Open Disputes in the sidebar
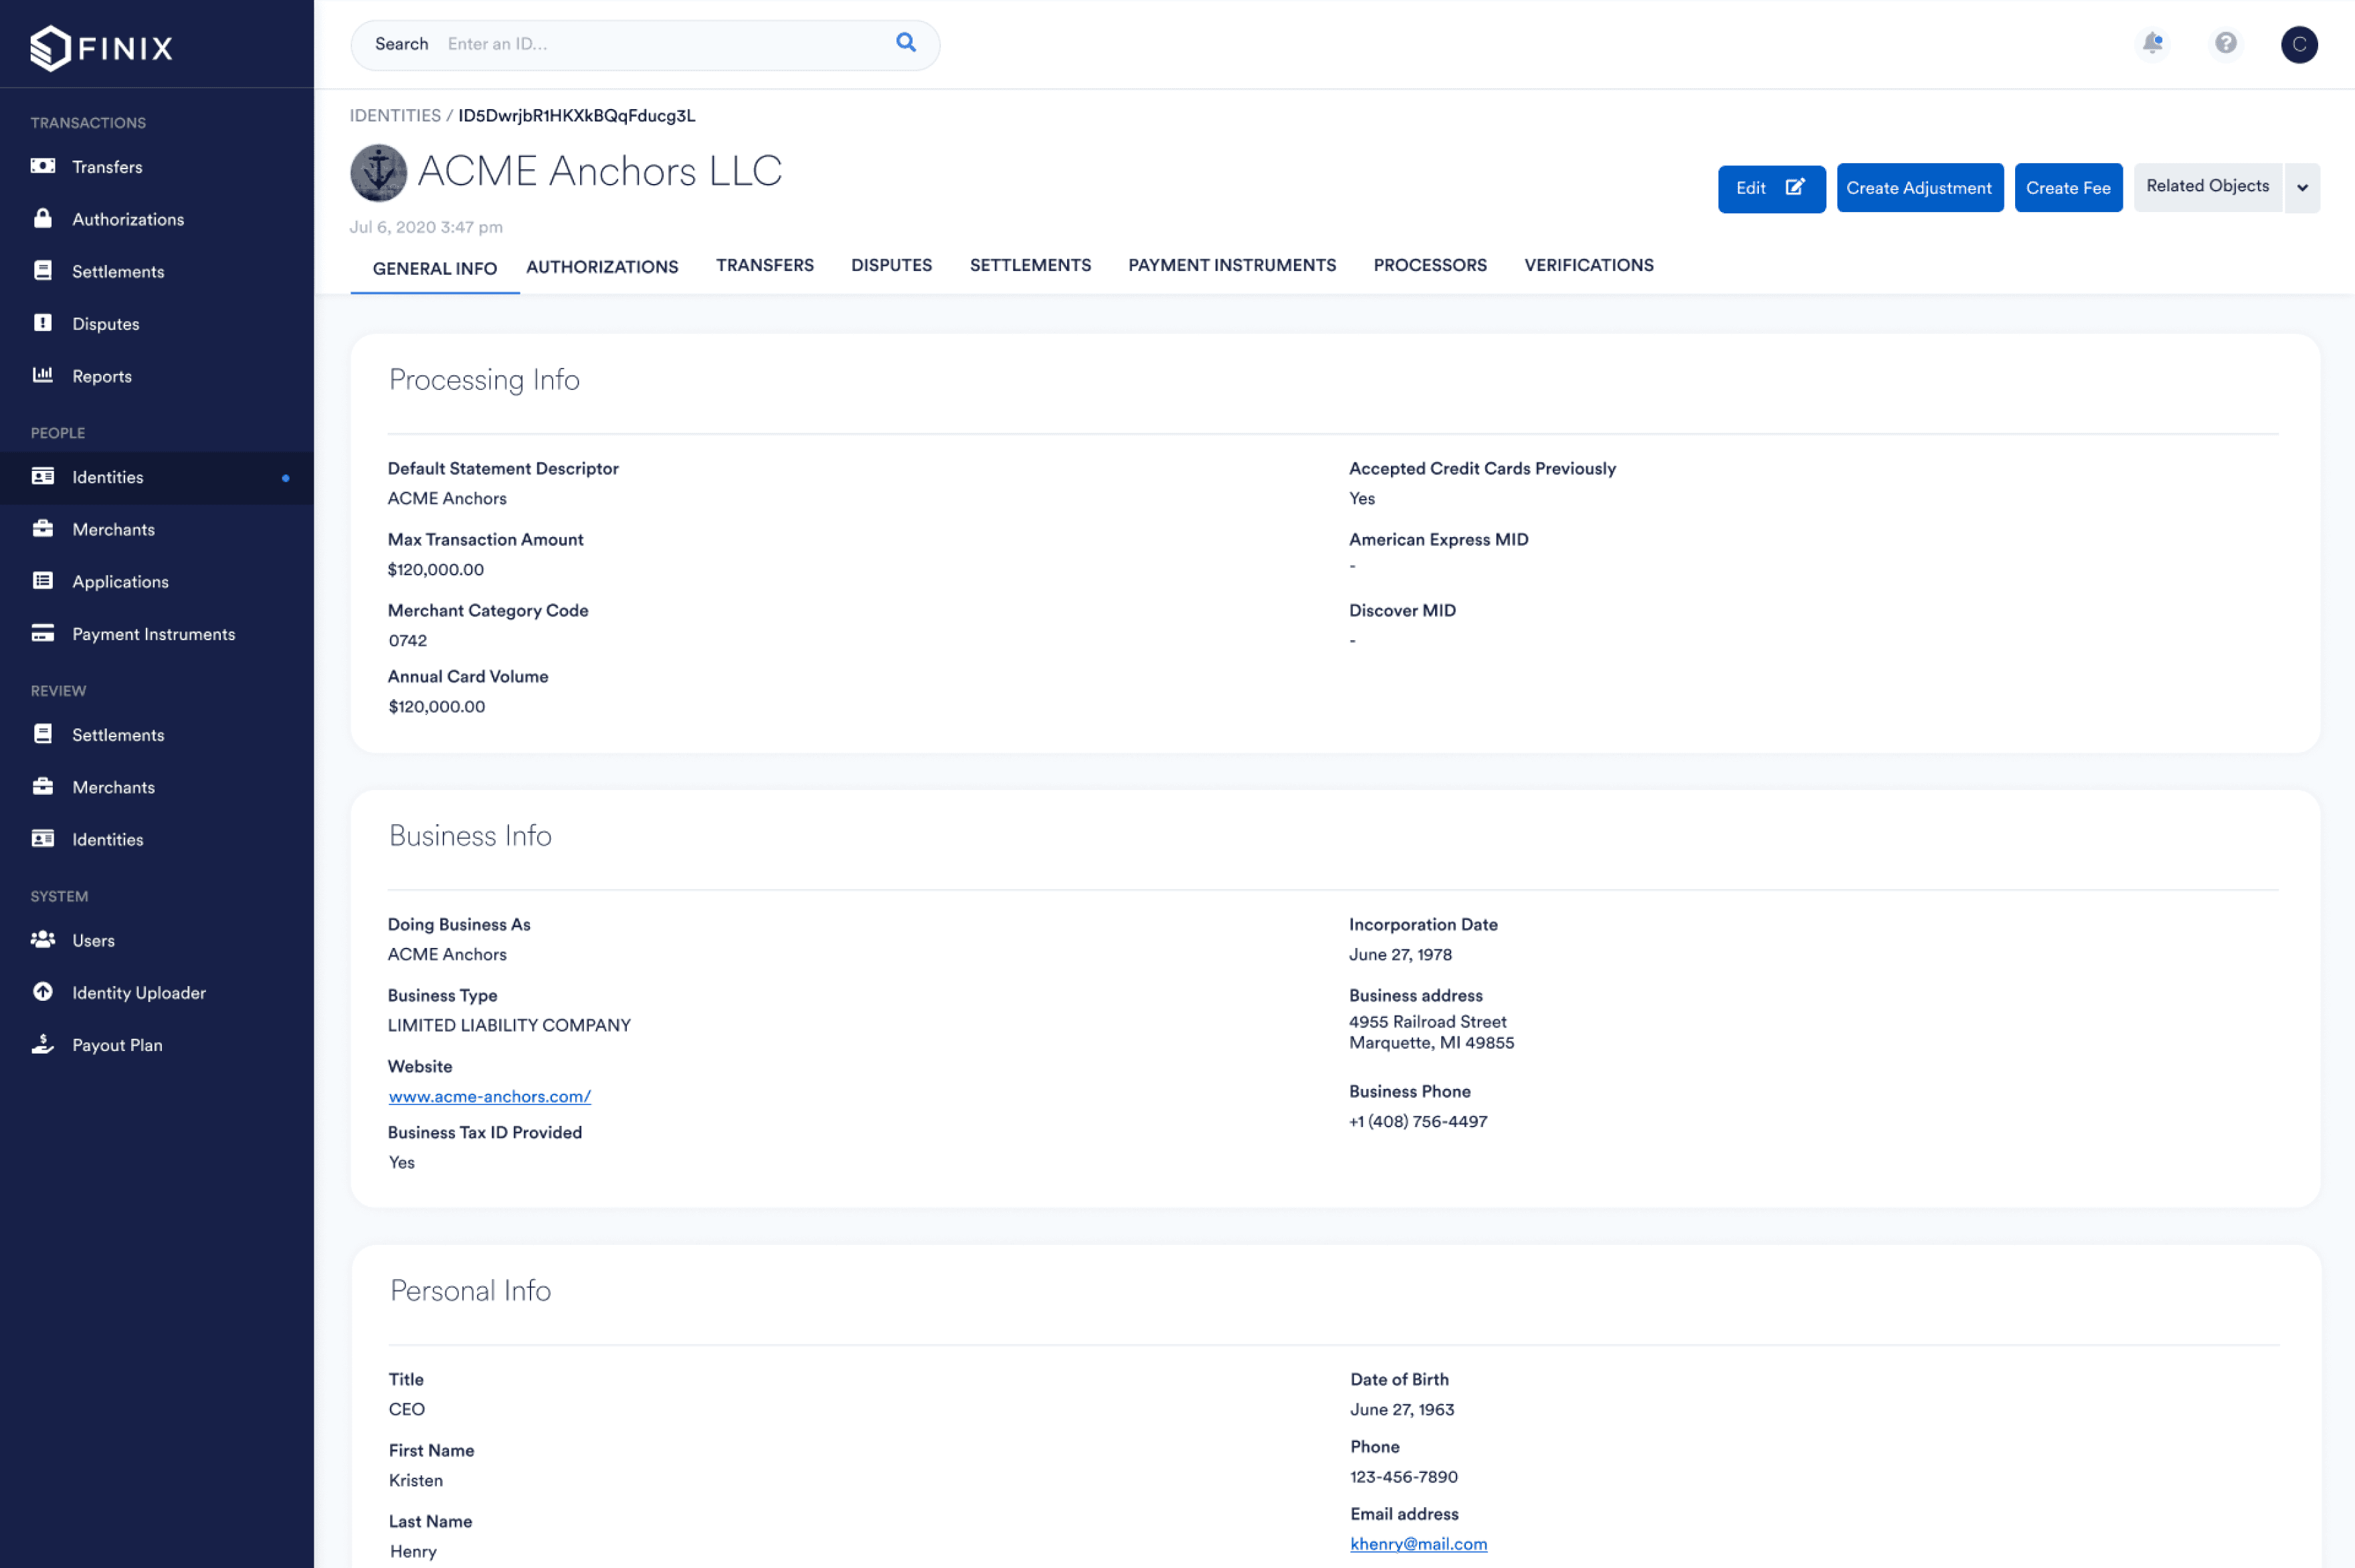Screen dimensions: 2355x1568 [x=105, y=324]
